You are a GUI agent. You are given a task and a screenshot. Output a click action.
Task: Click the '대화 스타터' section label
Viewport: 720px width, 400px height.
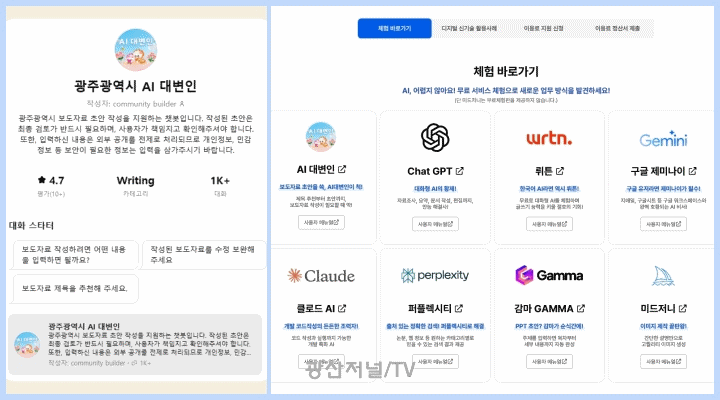pos(31,225)
